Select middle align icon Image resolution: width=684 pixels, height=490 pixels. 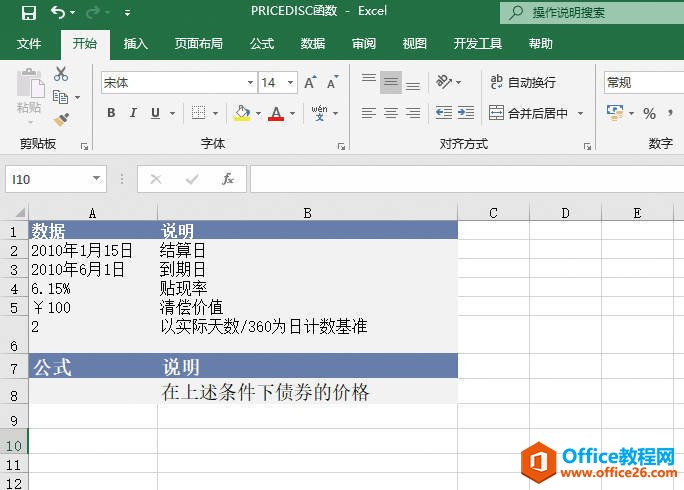(391, 82)
